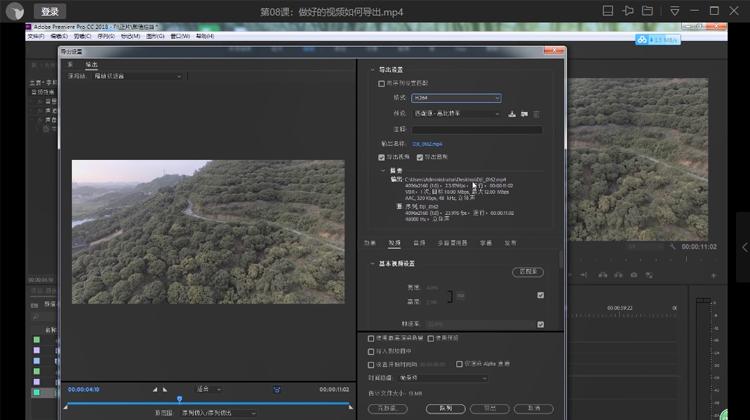Click the blue playhead on export preview timeline
Viewport: 750px width, 420px height.
coord(179,398)
